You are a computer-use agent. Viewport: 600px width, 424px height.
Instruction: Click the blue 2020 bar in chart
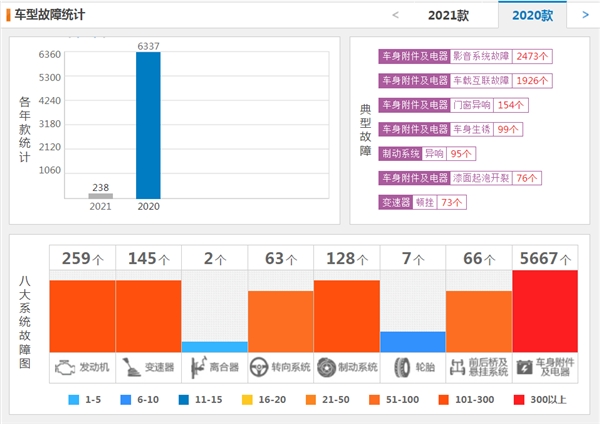(x=148, y=125)
